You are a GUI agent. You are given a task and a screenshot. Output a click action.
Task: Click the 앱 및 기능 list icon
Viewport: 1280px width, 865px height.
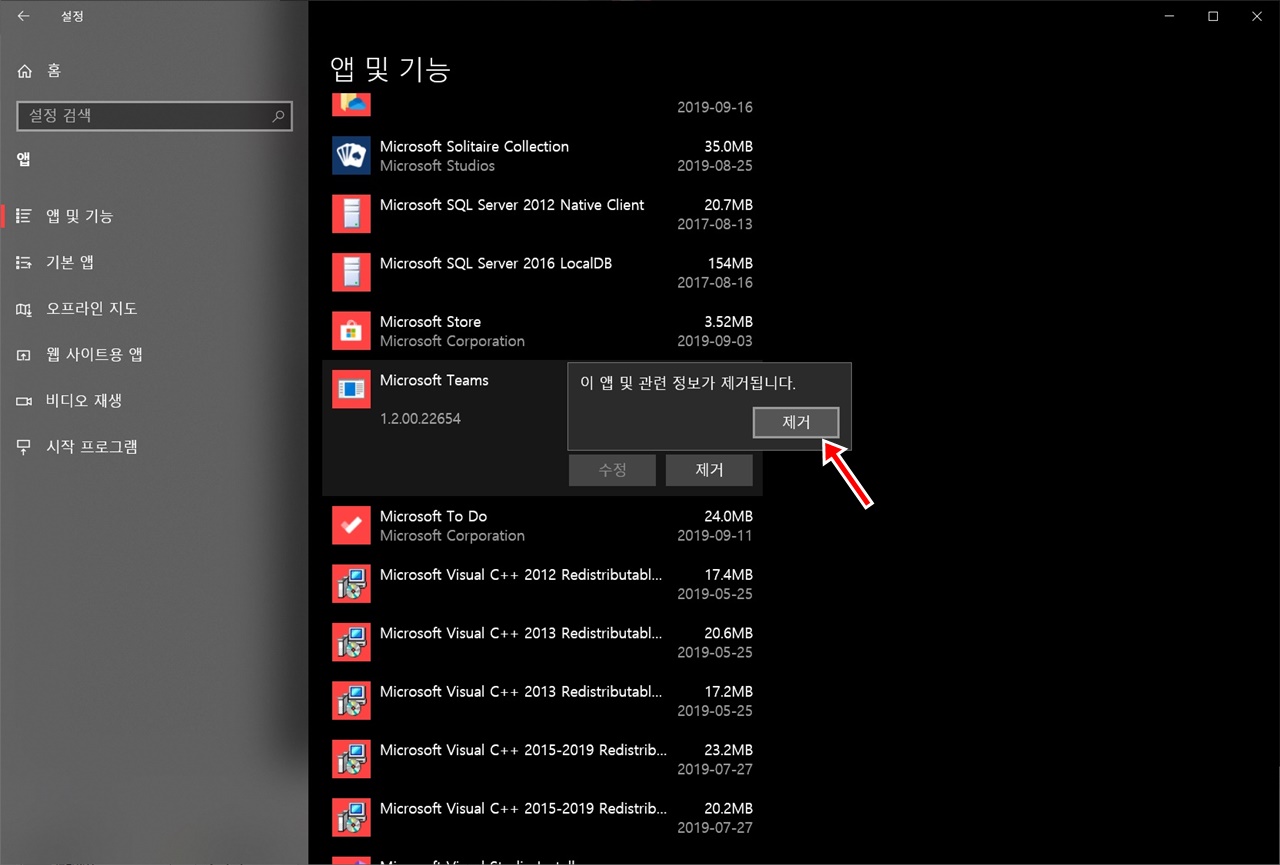pyautogui.click(x=24, y=216)
